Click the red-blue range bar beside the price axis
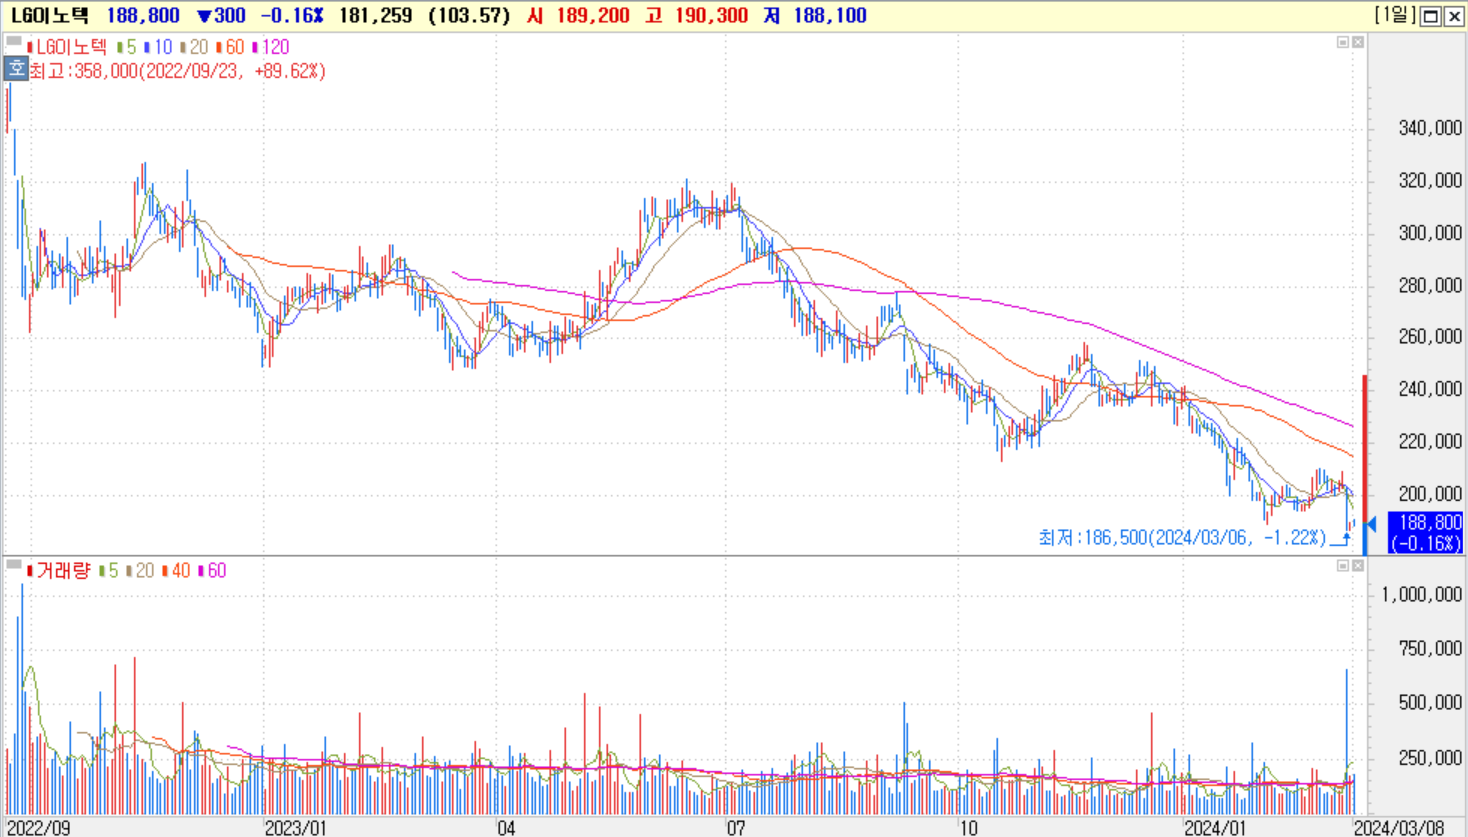This screenshot has height=837, width=1468. pos(1365,464)
